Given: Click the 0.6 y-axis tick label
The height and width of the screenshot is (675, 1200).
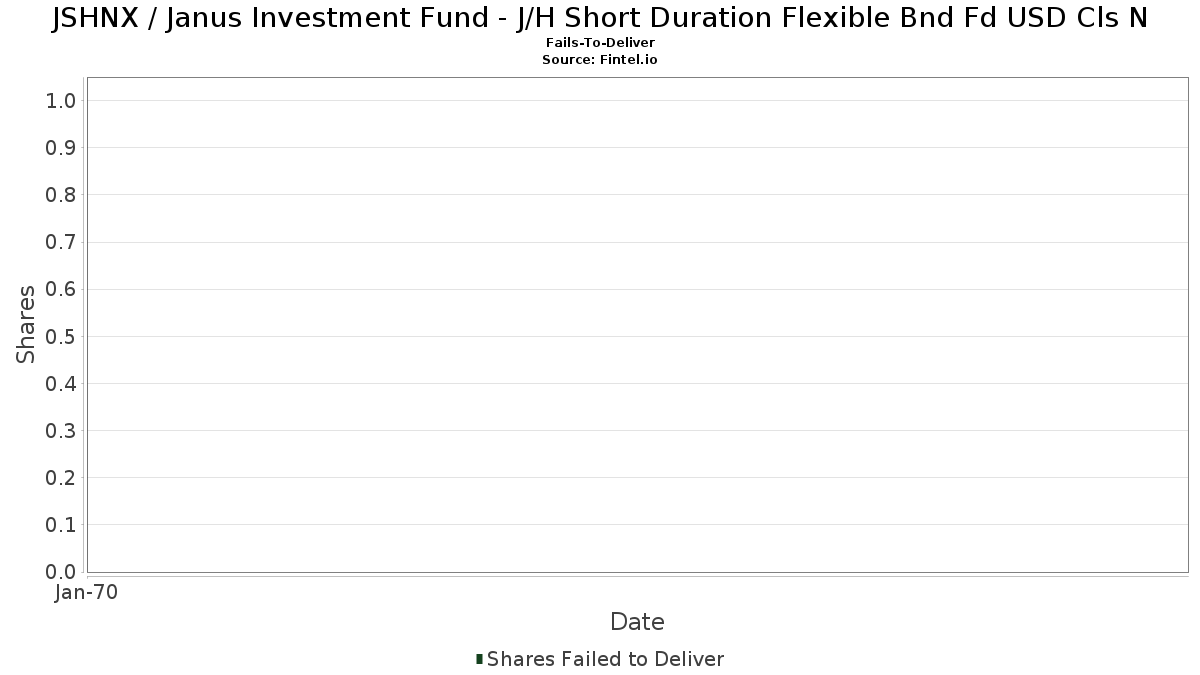Looking at the screenshot, I should (61, 289).
